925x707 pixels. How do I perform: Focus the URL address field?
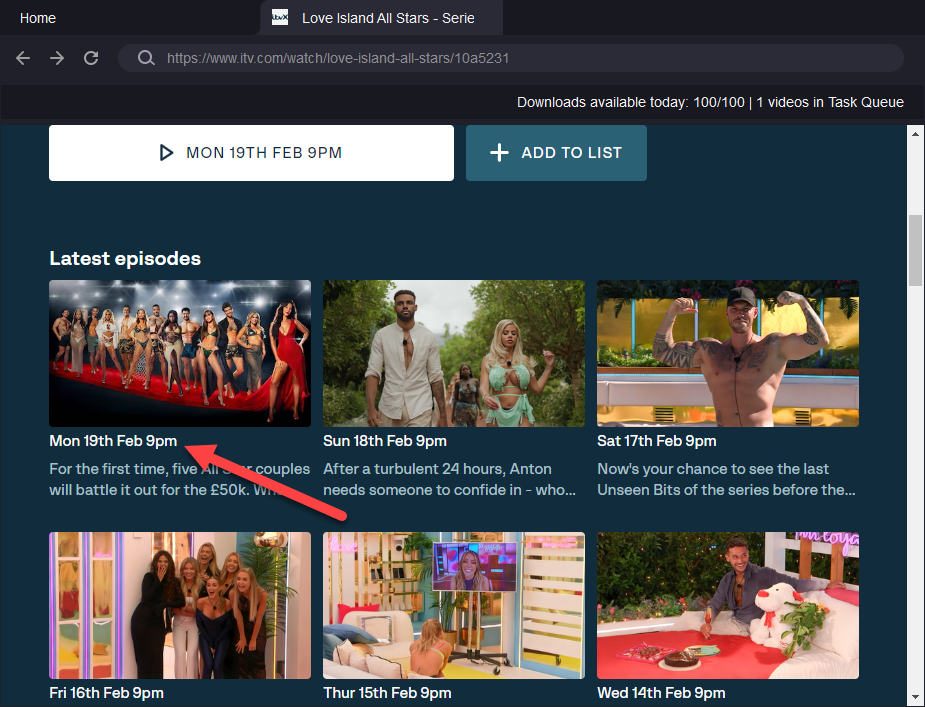(x=511, y=58)
